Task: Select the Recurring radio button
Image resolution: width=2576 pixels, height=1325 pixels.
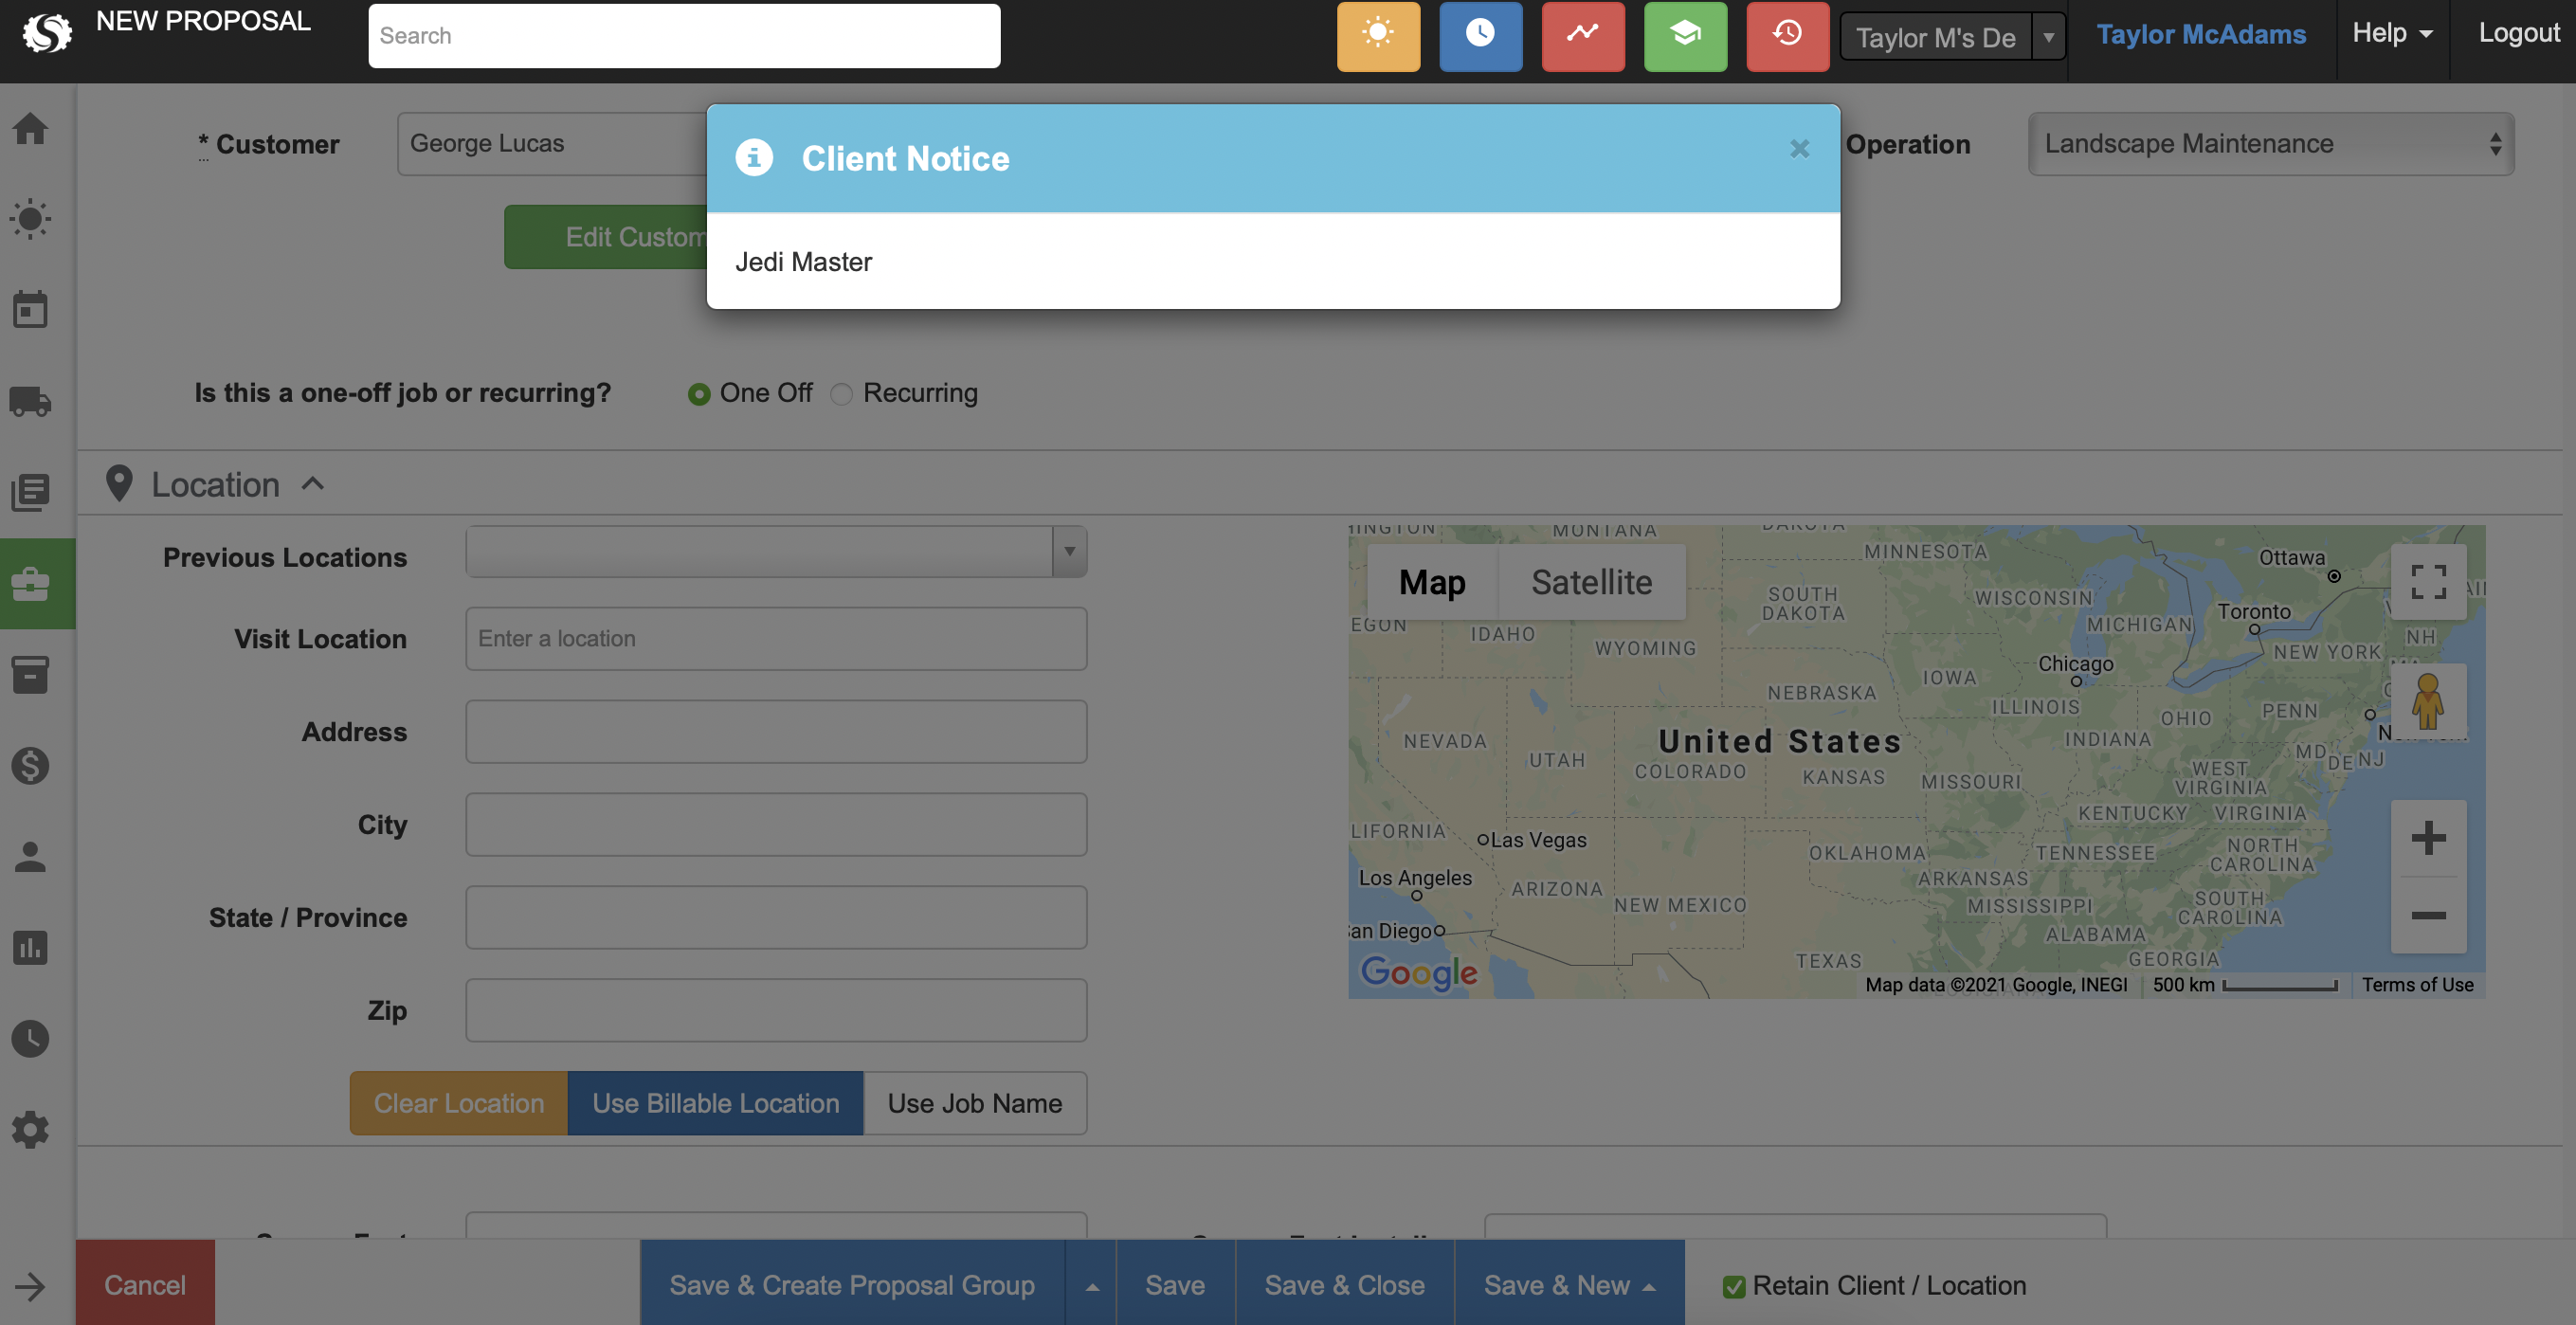Action: 841,394
